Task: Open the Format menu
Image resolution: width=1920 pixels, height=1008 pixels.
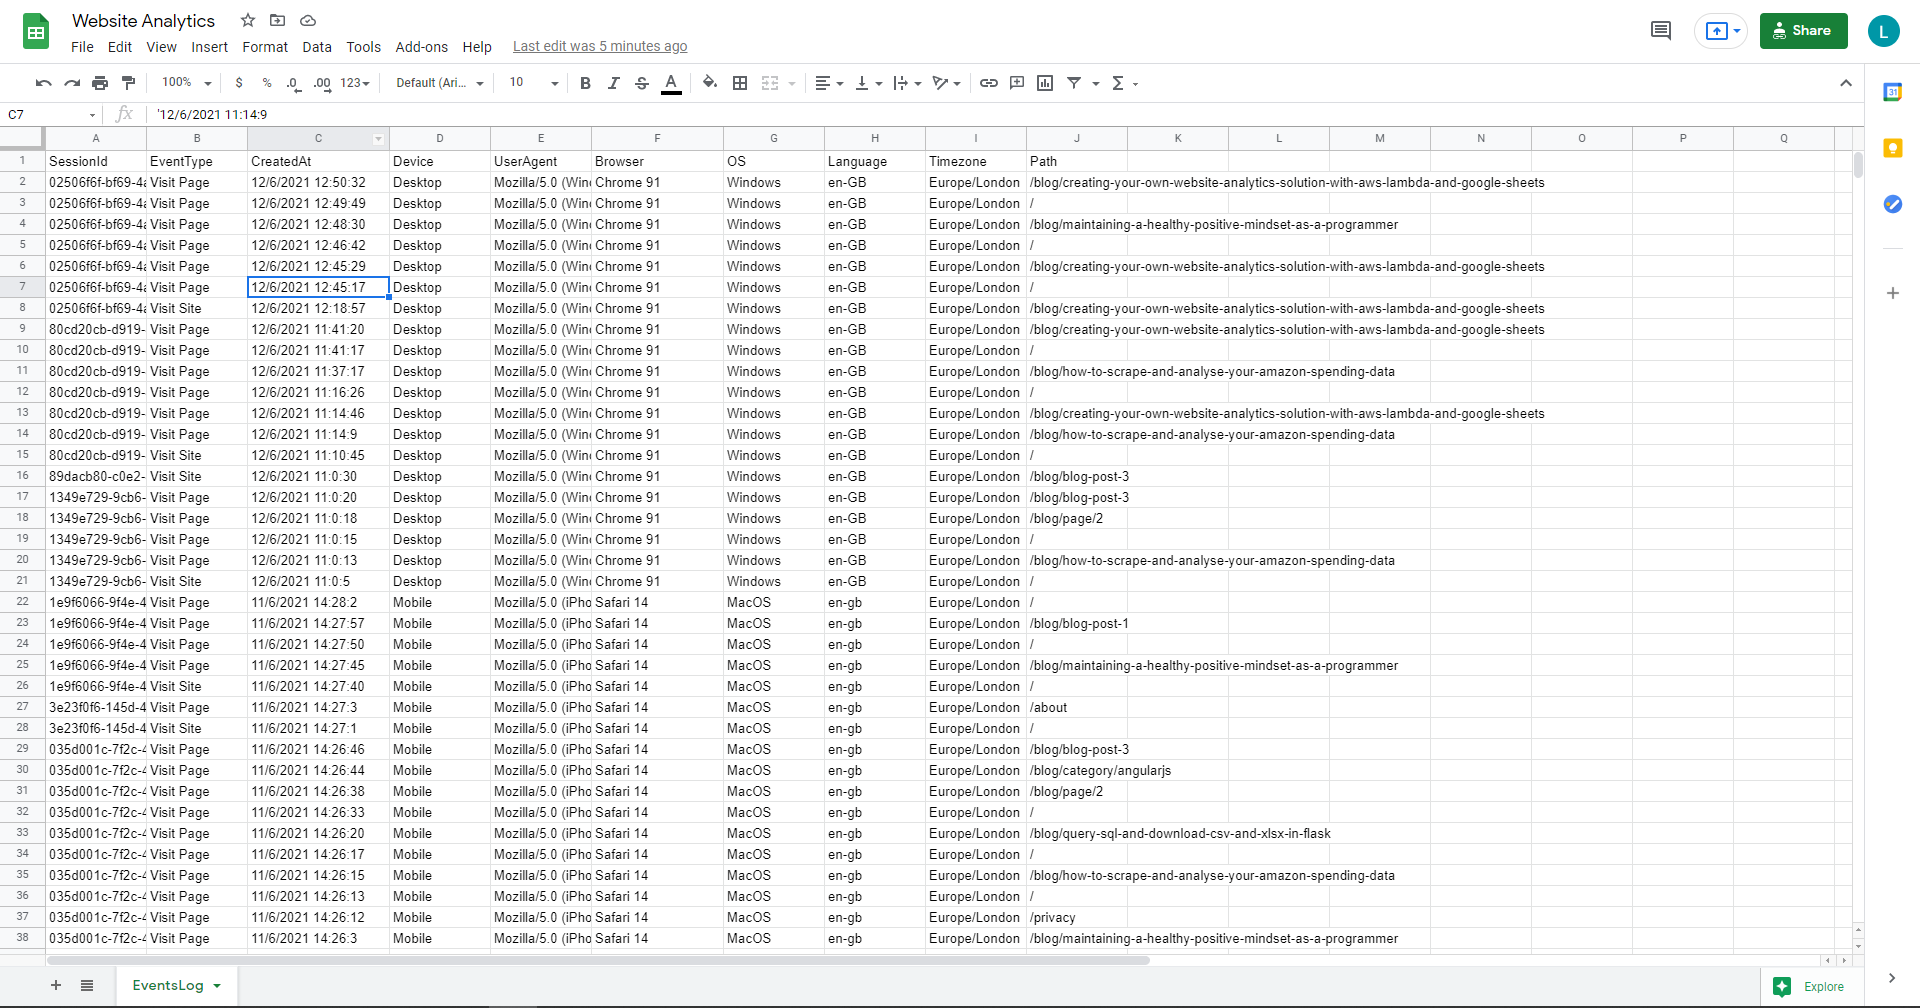Action: coord(264,47)
